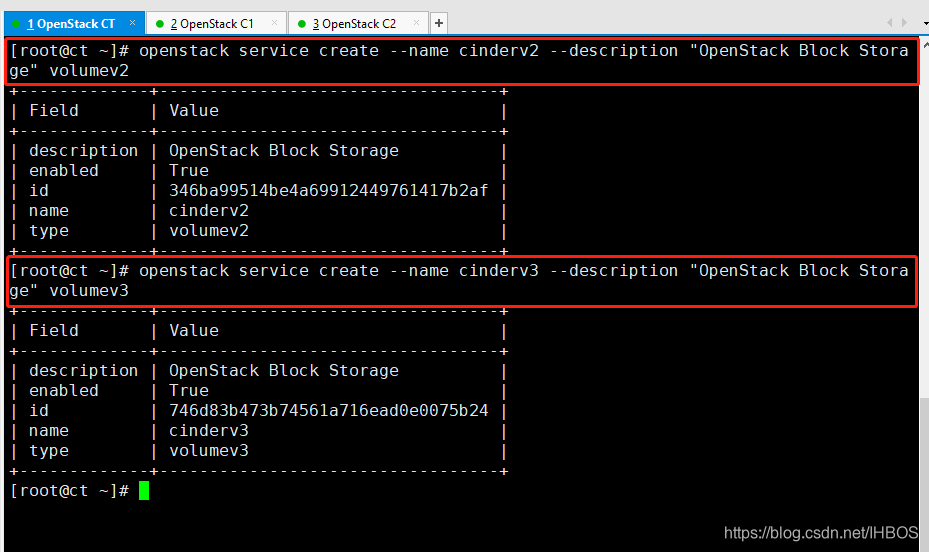This screenshot has width=929, height=552.
Task: Click the scroll tabs left arrow
Action: tap(889, 23)
